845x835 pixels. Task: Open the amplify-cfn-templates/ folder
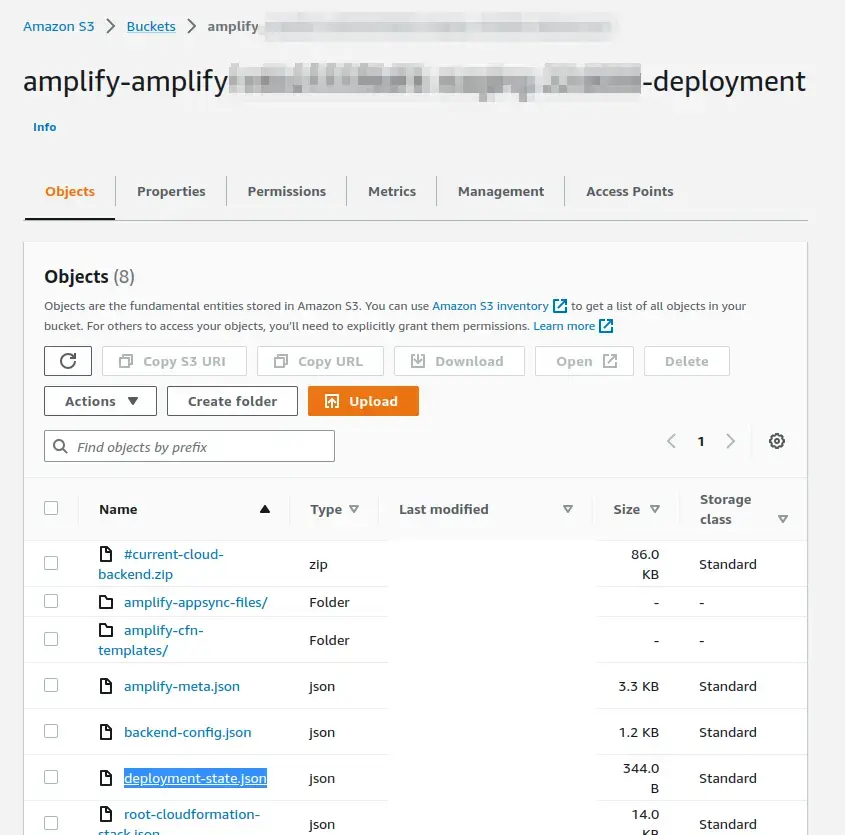pos(151,640)
